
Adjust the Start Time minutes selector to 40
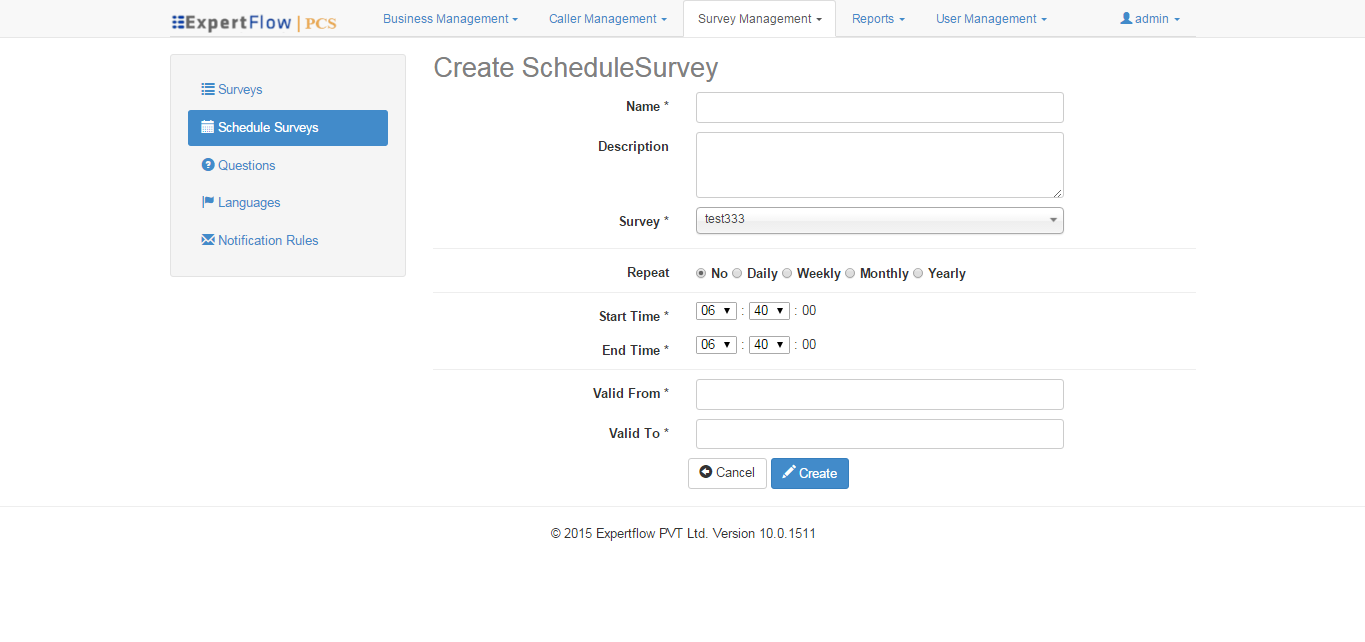pyautogui.click(x=769, y=310)
